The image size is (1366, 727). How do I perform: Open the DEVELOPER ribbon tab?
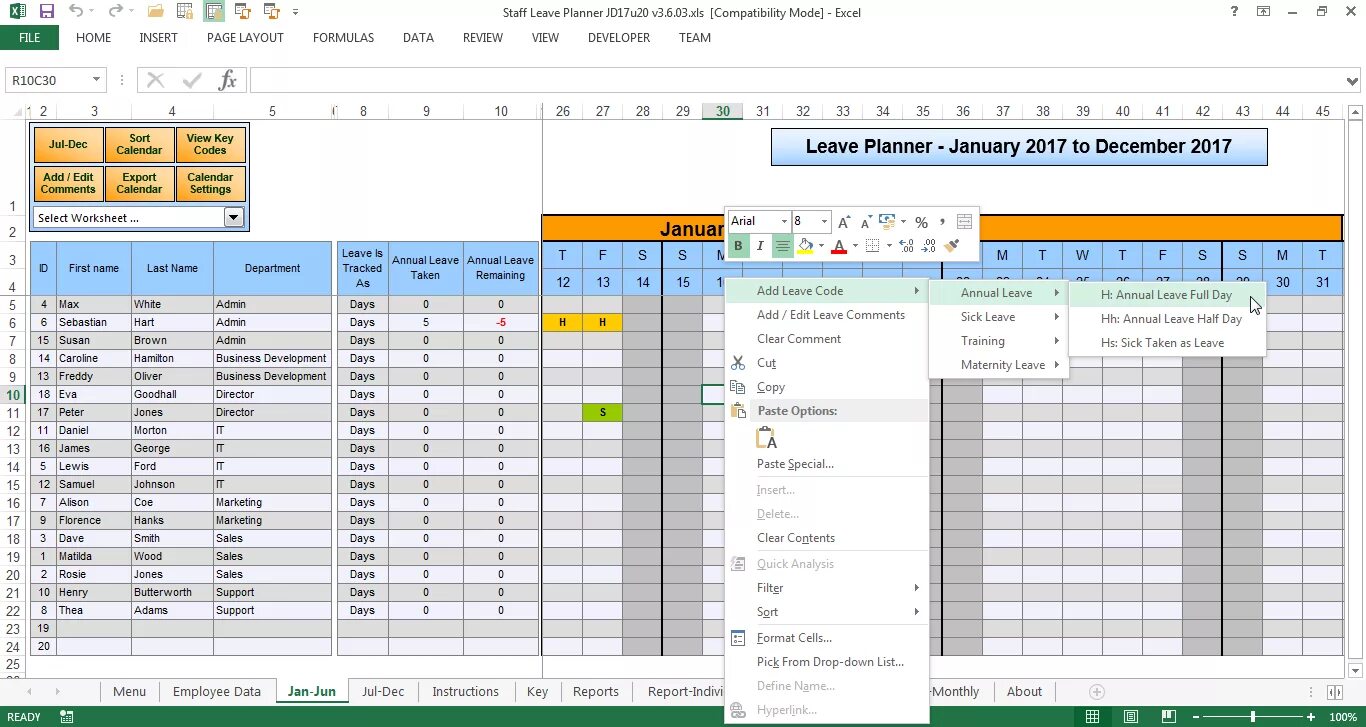click(619, 38)
